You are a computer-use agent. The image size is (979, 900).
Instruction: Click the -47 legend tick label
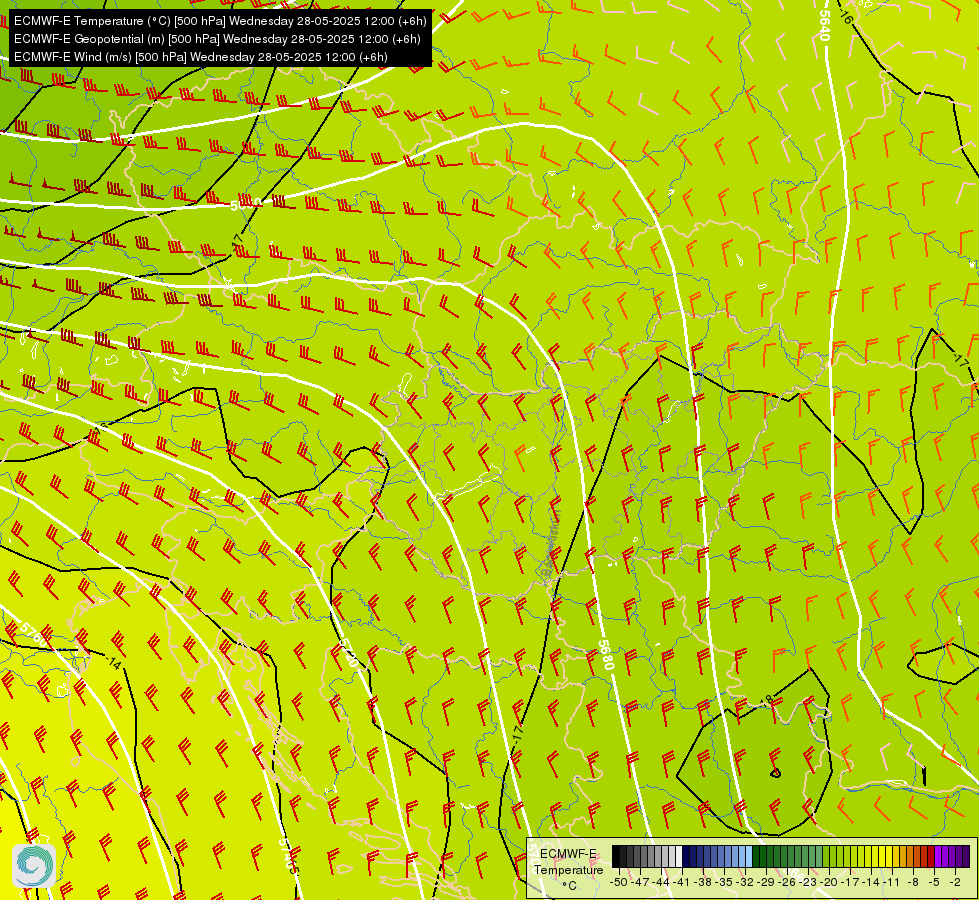tap(640, 882)
